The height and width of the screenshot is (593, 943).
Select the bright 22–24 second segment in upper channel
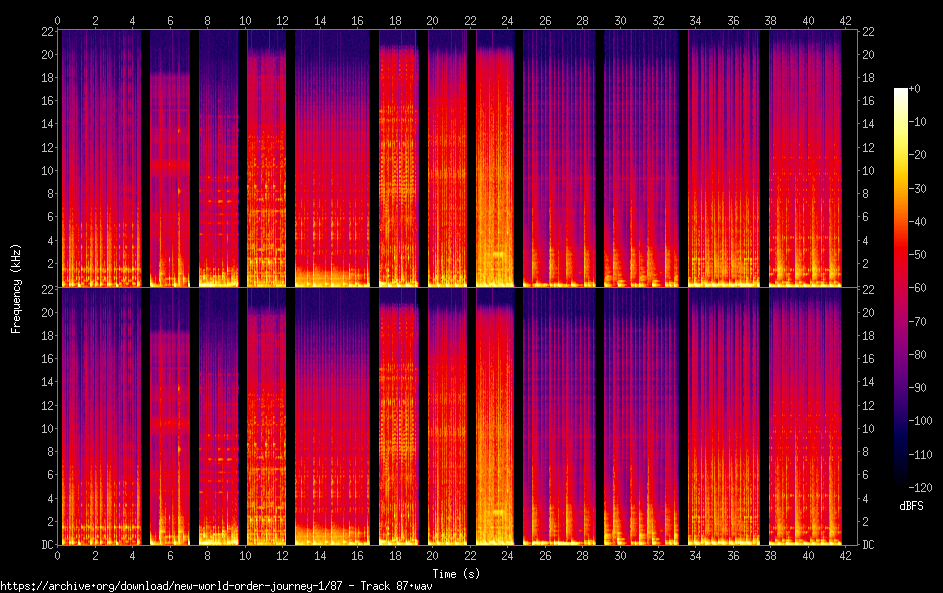pos(495,160)
